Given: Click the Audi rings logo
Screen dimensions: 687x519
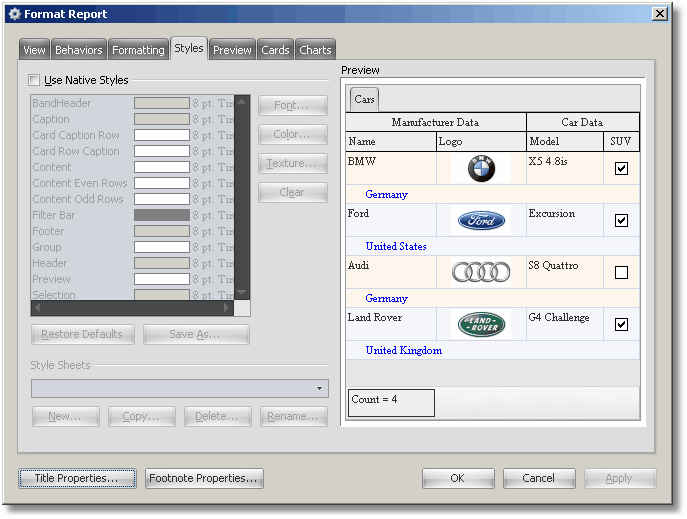Looking at the screenshot, I should point(481,272).
